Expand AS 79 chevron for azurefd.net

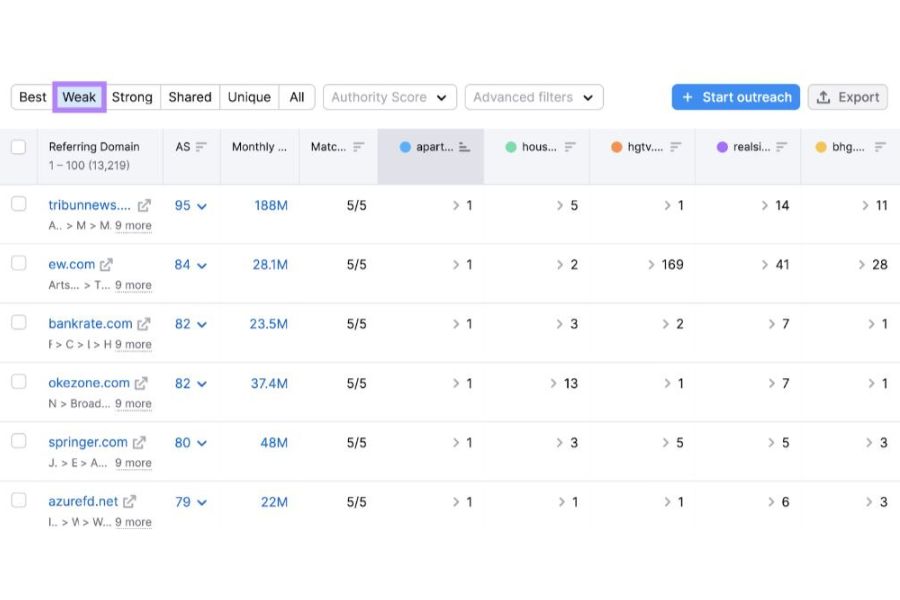point(201,502)
